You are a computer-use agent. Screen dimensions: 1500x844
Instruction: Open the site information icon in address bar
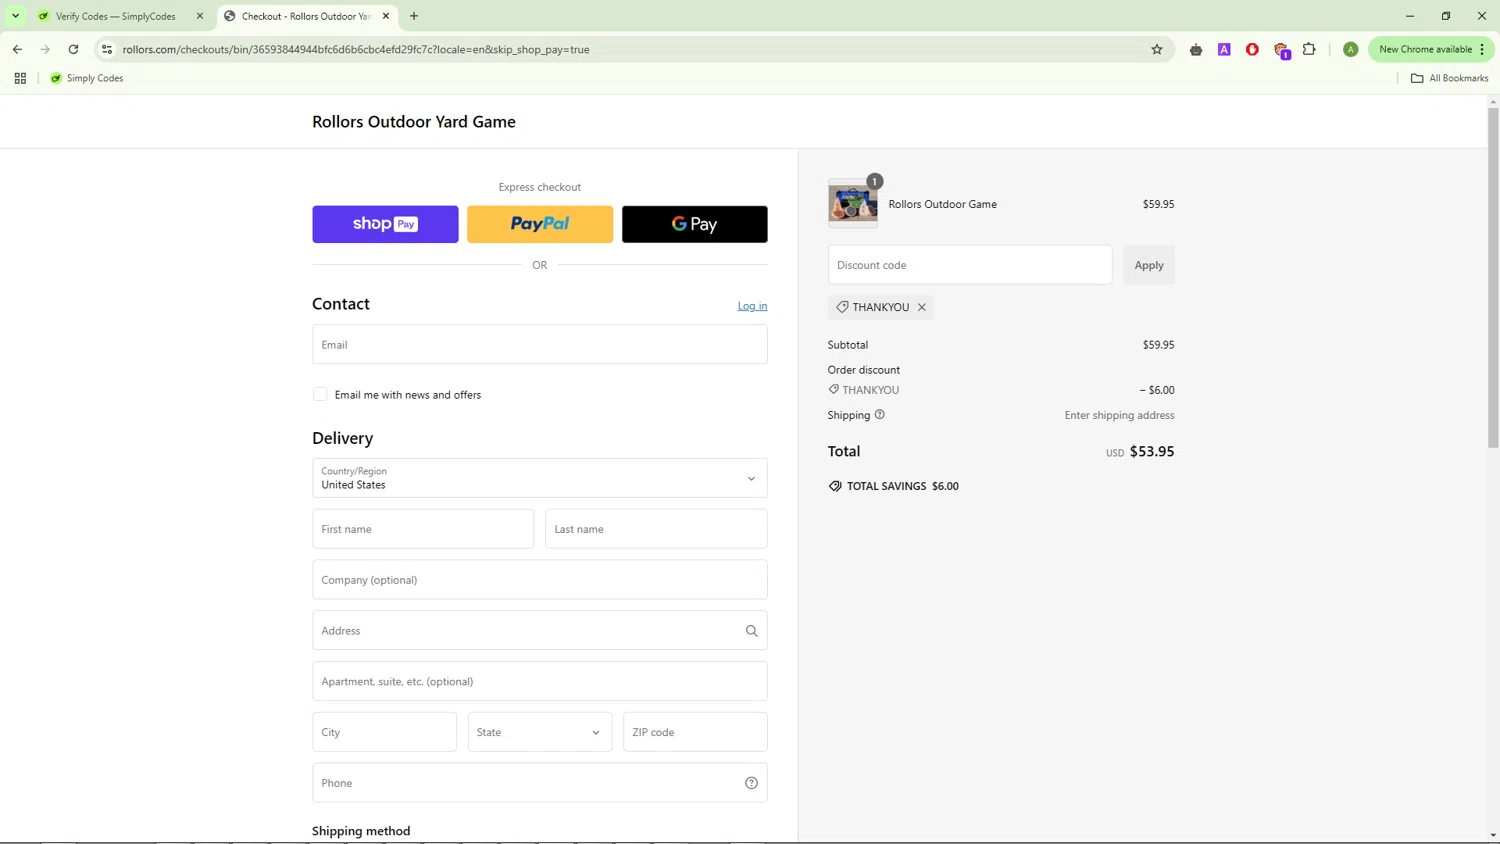(107, 49)
